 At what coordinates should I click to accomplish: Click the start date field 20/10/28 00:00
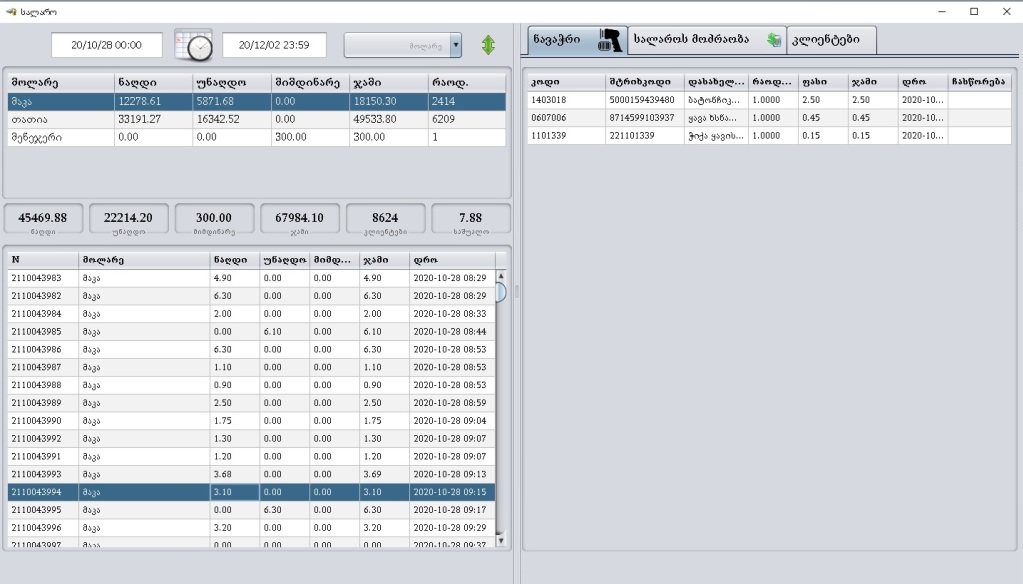point(108,45)
